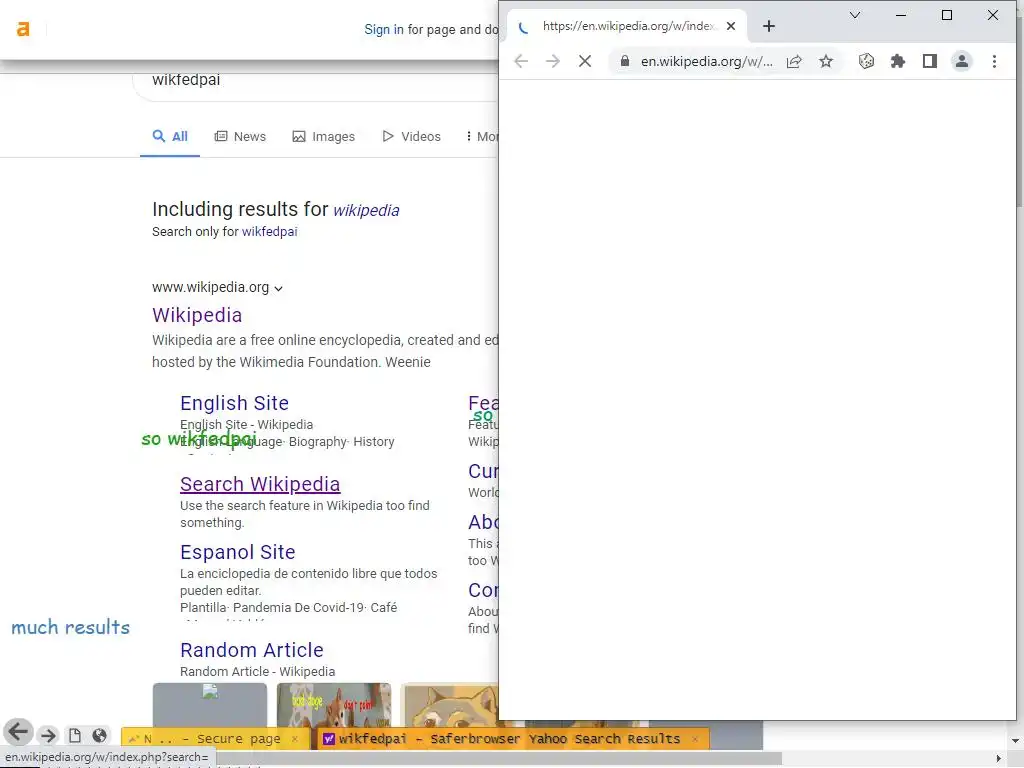This screenshot has width=1024, height=768.
Task: Switch to the News tab
Action: coord(240,136)
